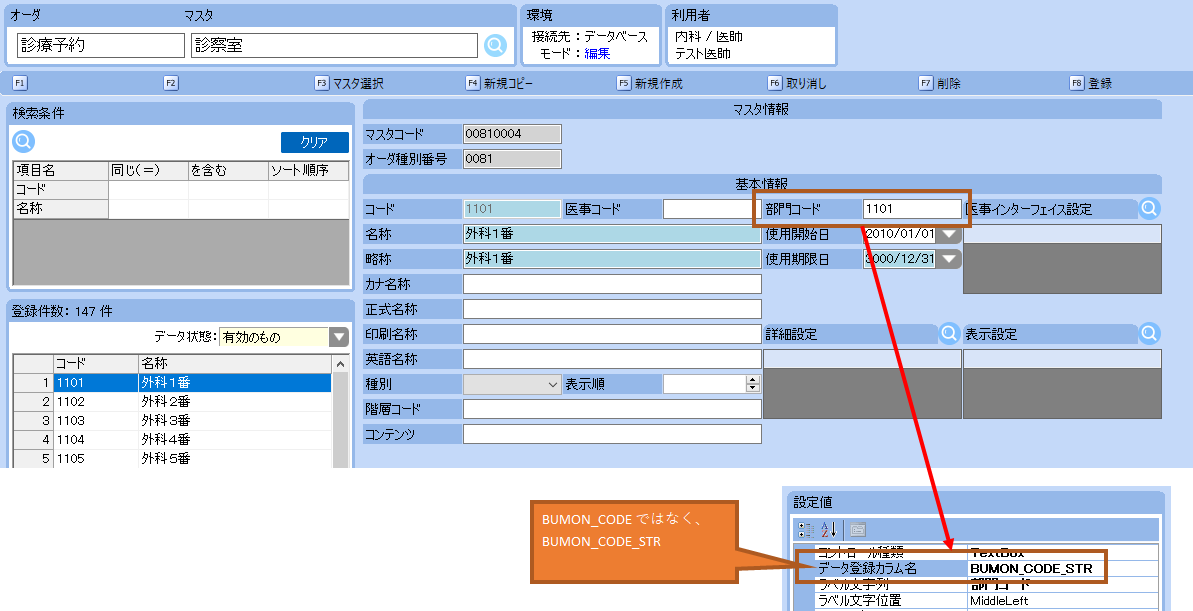Open the 種別 combo box
Screen dimensions: 1193x611
click(512, 384)
